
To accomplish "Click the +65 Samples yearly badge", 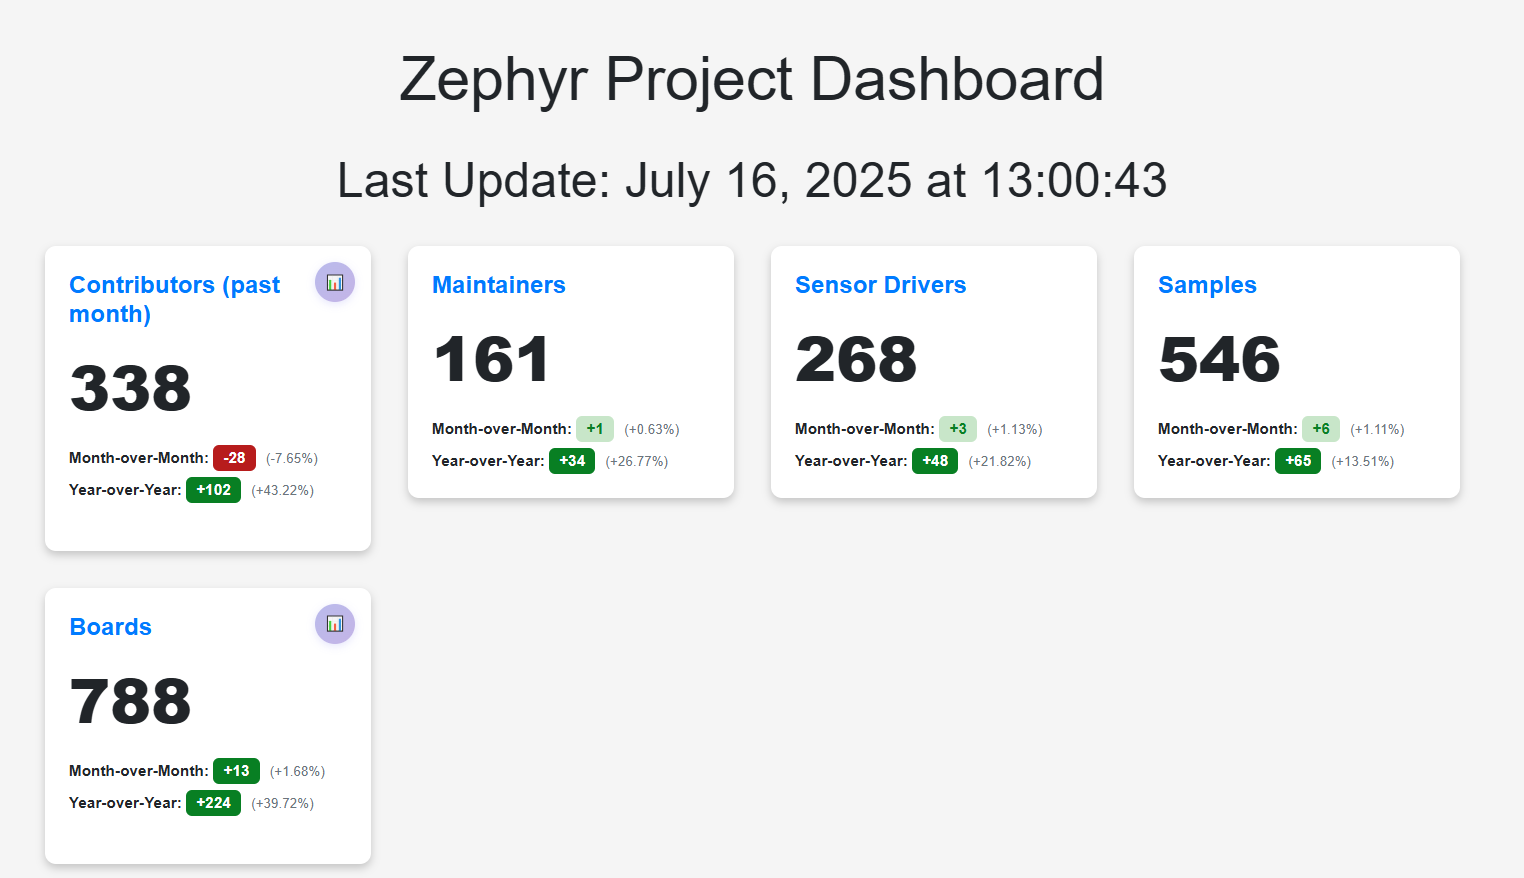I will [x=1298, y=461].
